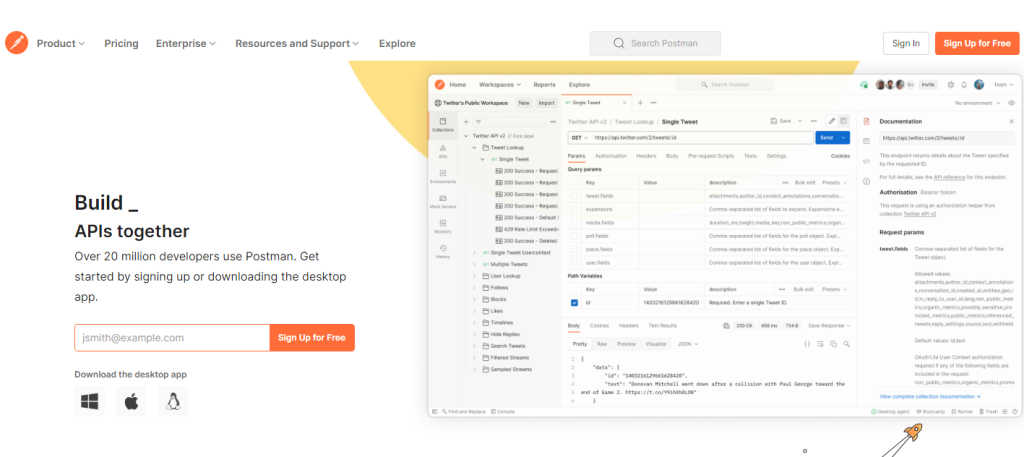Open a new request tab with plus icon

641,102
